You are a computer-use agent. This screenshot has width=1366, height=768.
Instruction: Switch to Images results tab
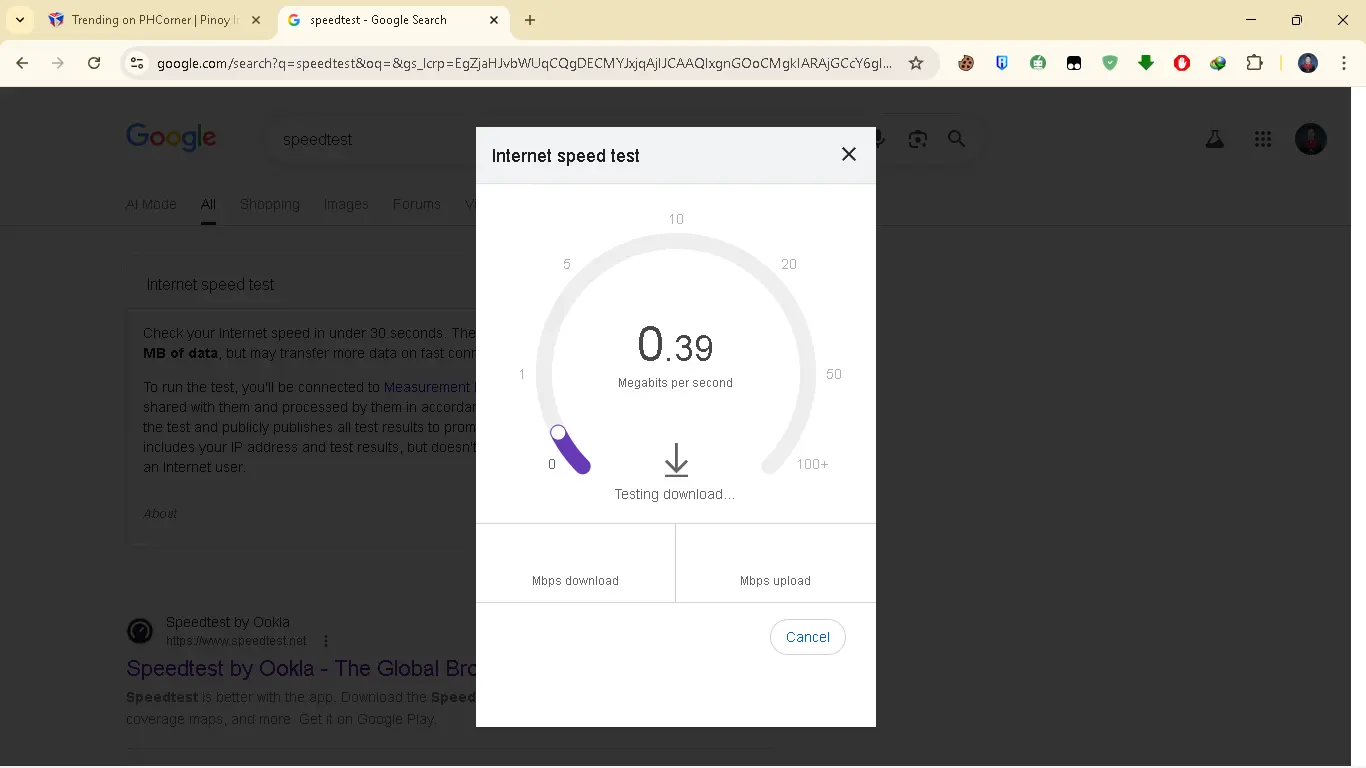pyautogui.click(x=346, y=204)
